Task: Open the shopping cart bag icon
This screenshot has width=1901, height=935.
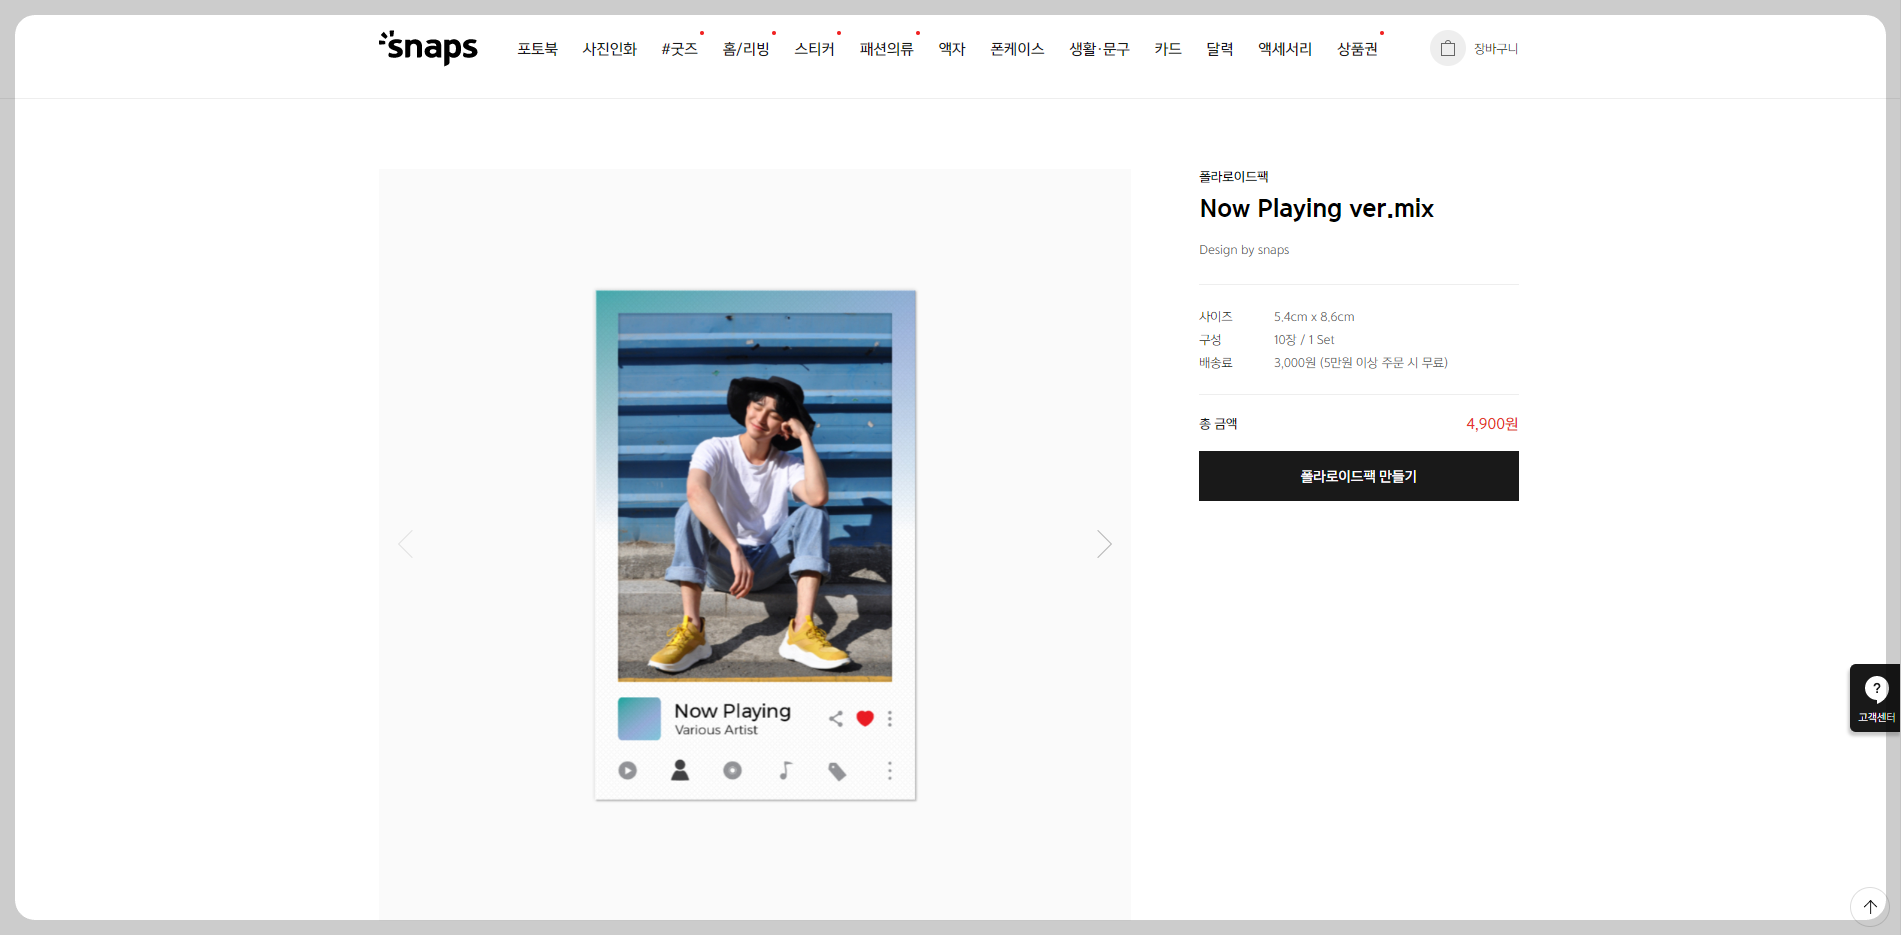Action: (1447, 48)
